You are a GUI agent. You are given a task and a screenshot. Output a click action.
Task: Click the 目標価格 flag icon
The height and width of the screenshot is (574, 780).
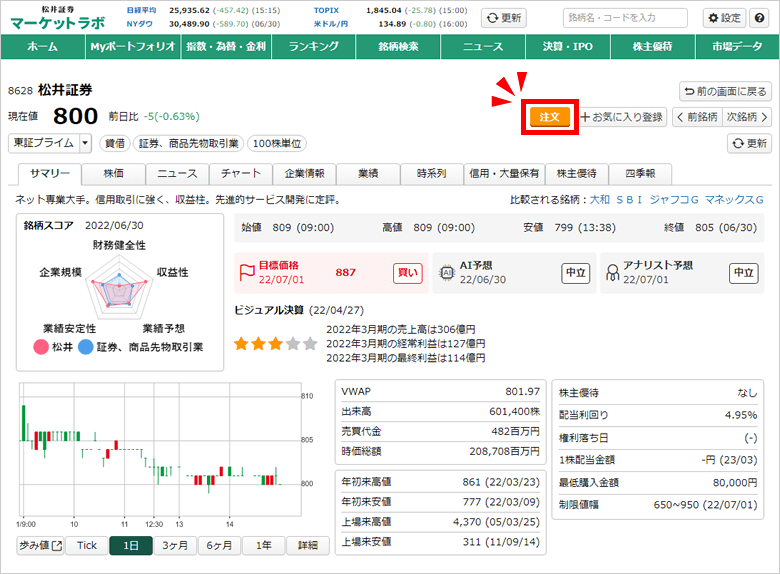[247, 273]
